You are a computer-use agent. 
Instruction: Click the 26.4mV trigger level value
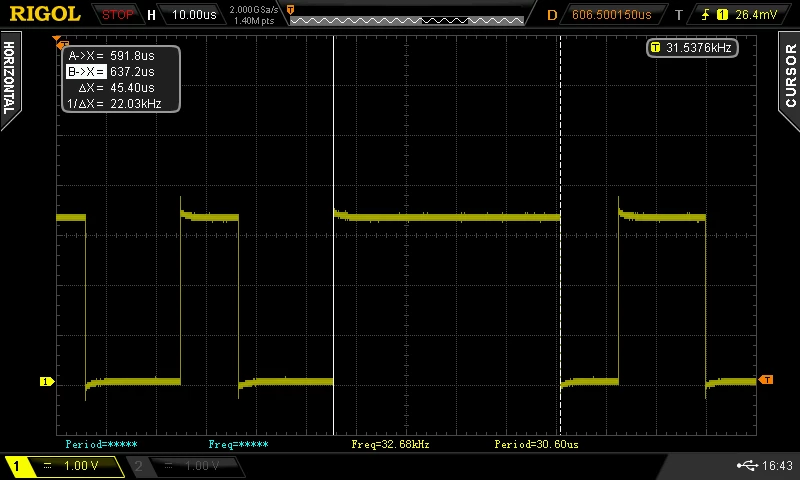756,15
